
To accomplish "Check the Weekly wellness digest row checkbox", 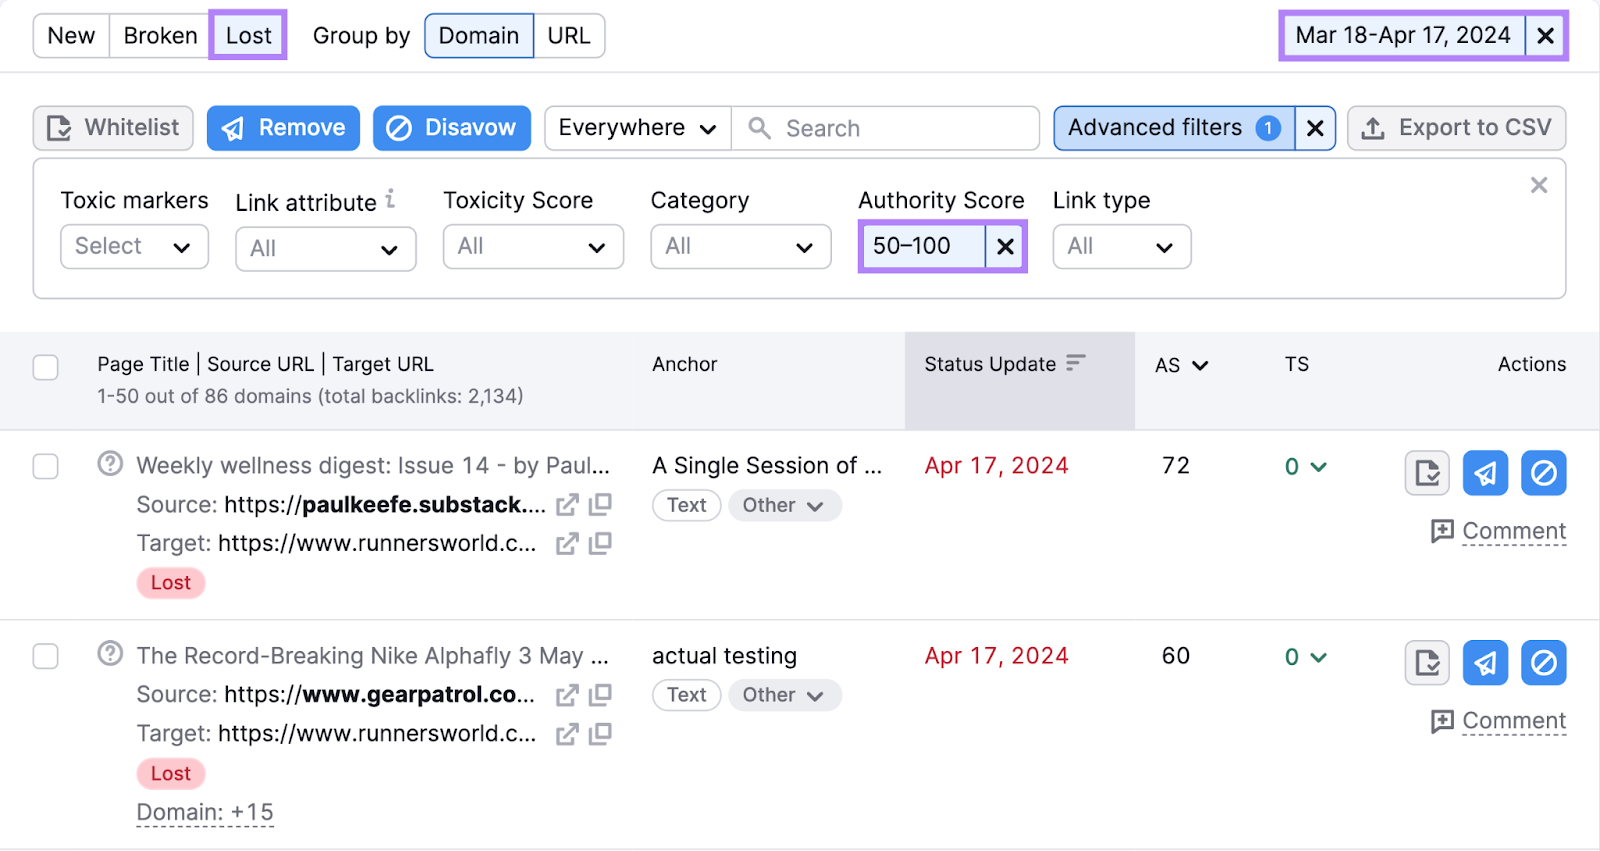I will point(46,467).
